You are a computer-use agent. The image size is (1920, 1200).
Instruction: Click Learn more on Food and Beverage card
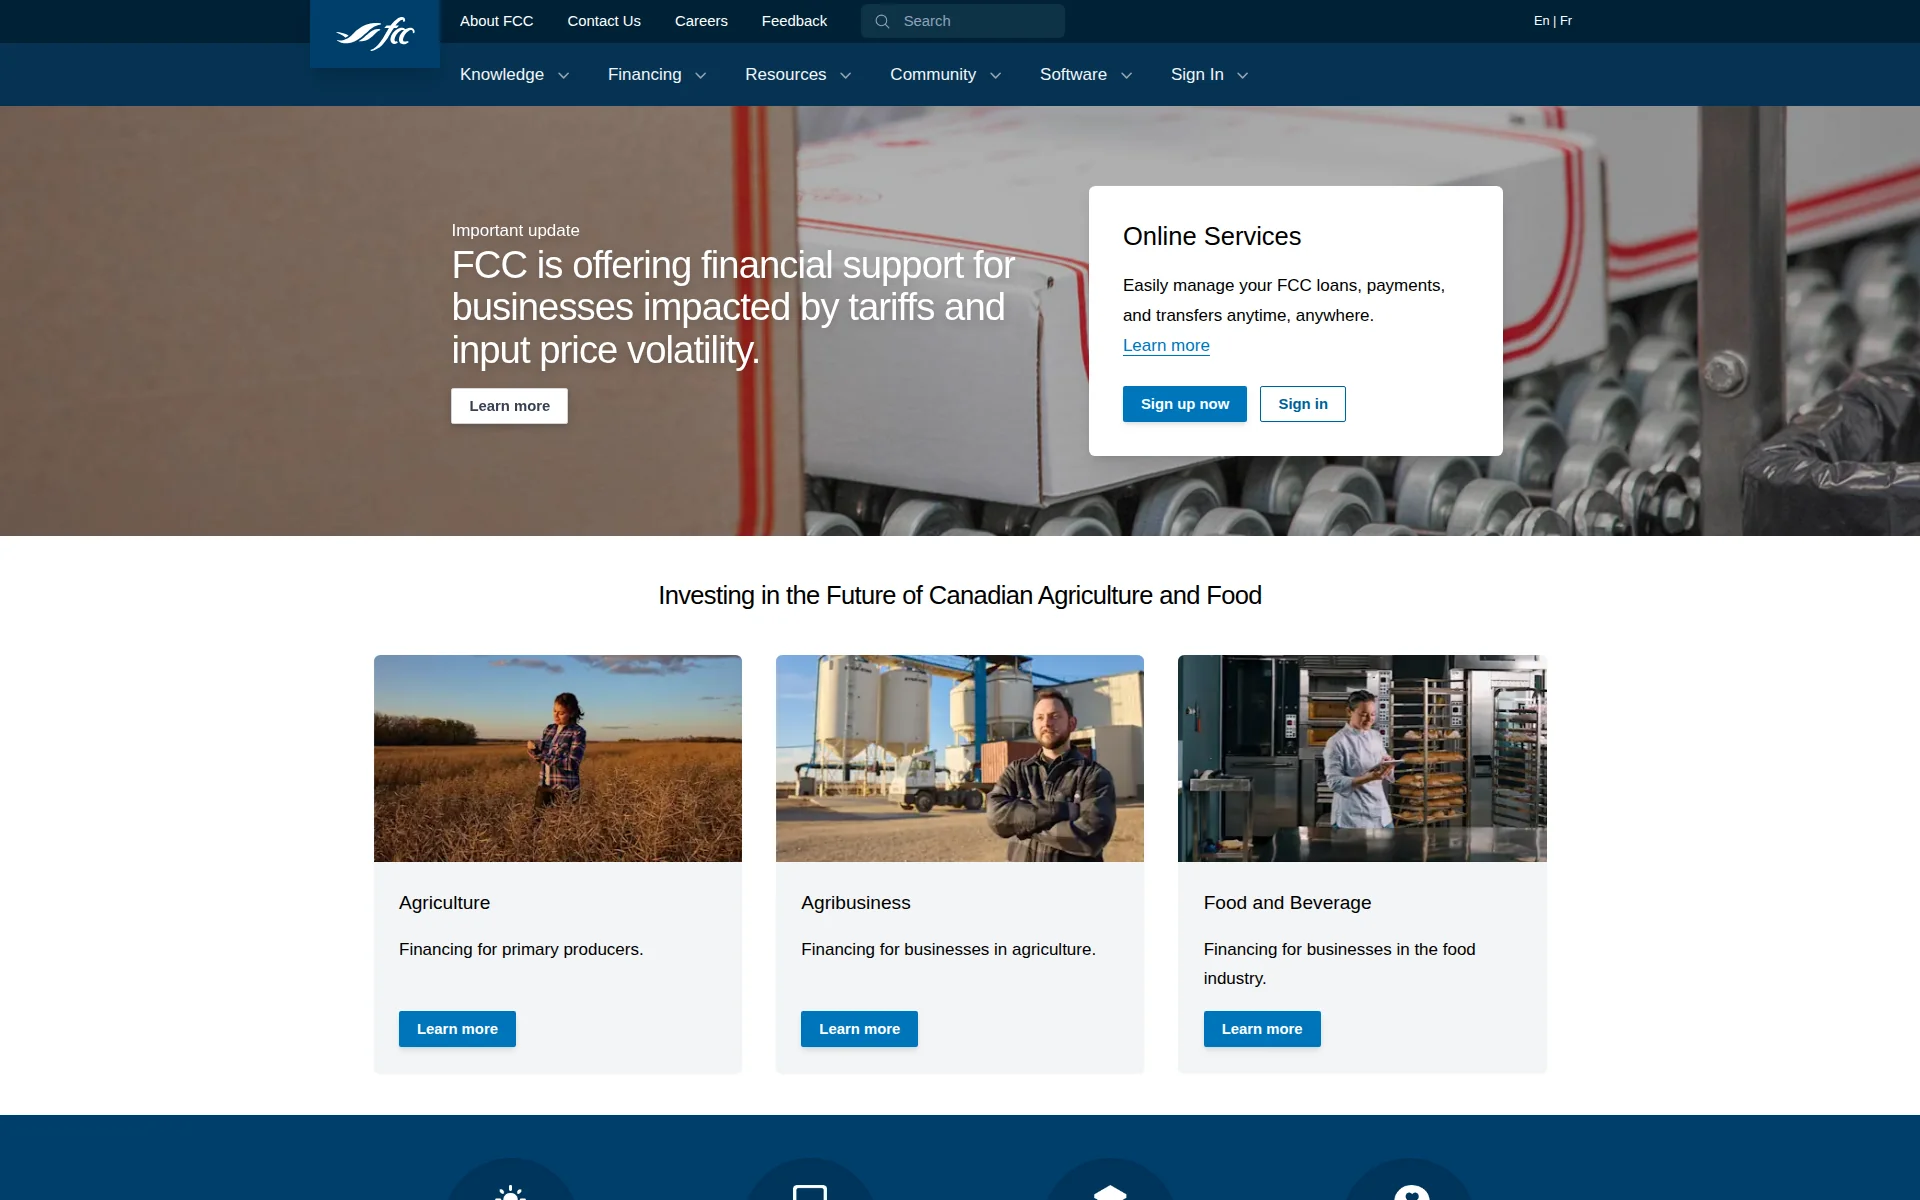tap(1262, 1029)
